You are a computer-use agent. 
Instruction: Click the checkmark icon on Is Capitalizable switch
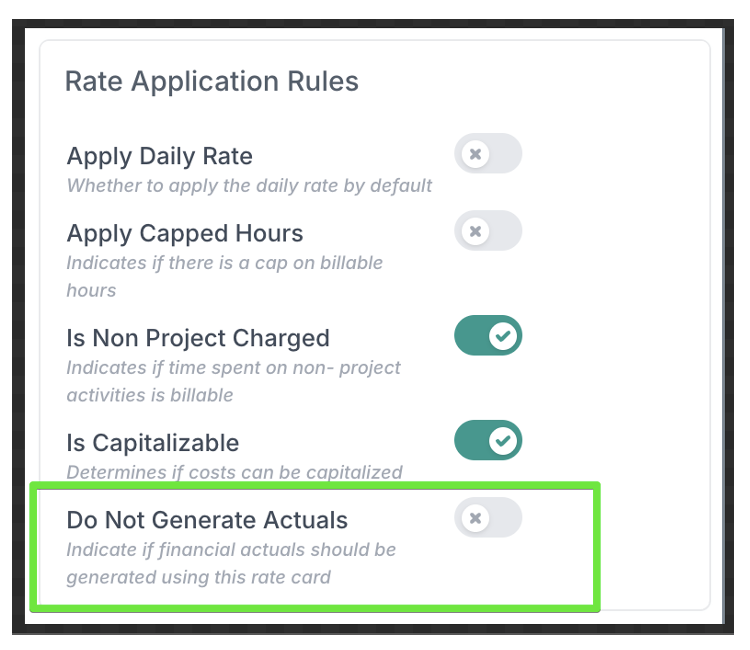[x=503, y=440]
